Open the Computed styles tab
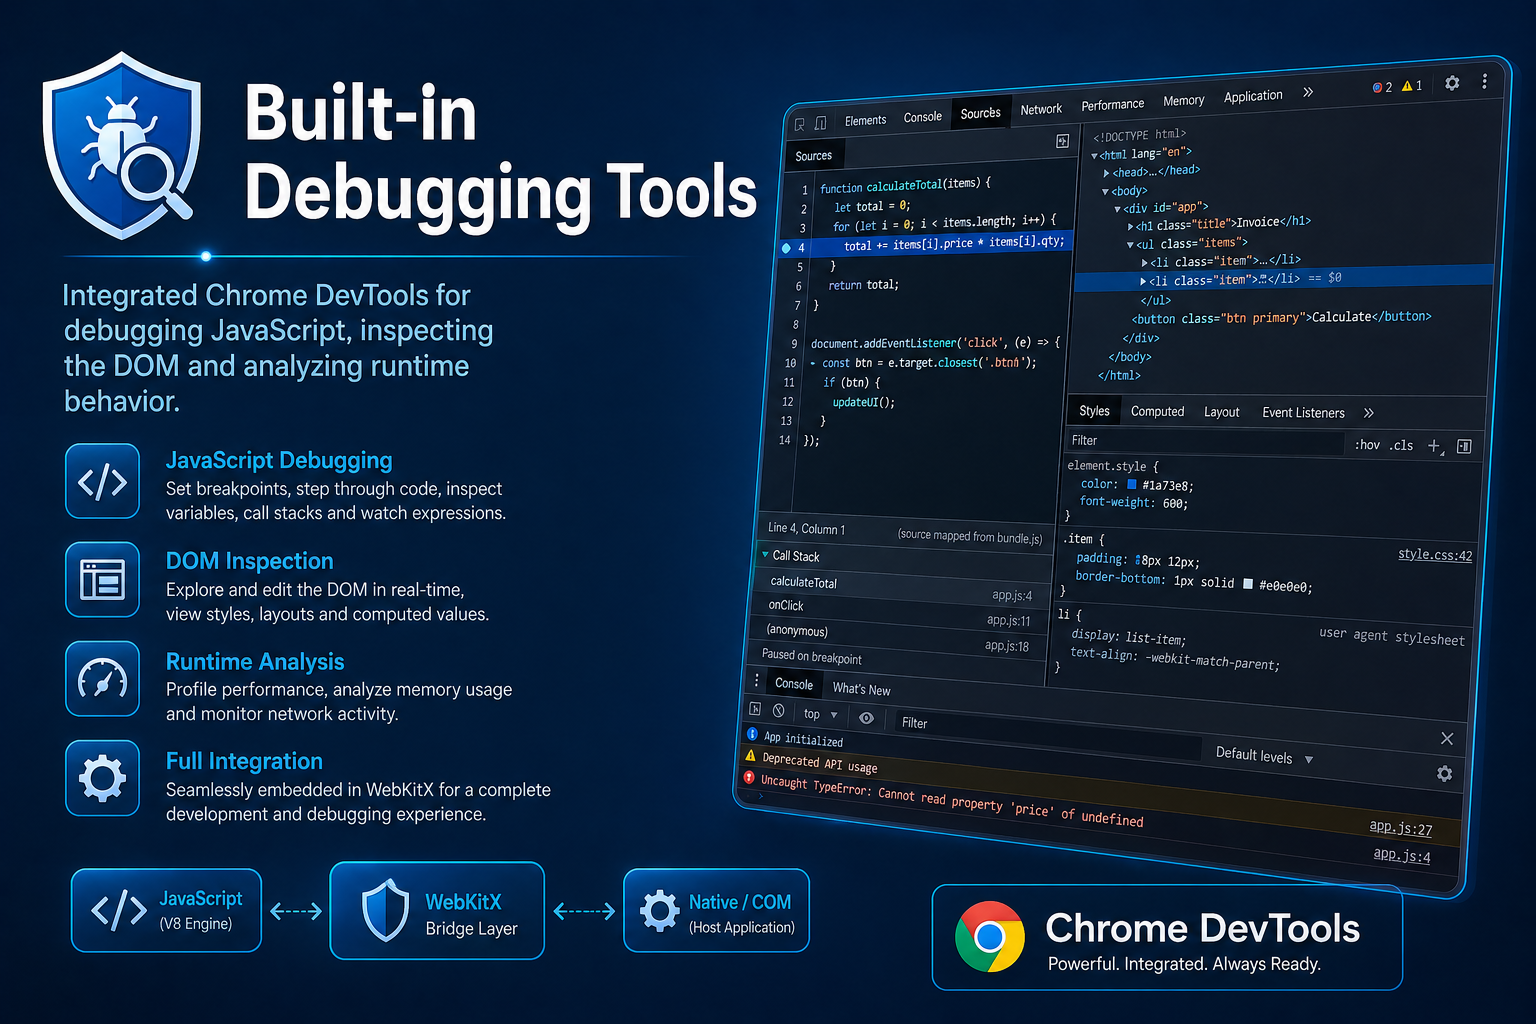This screenshot has width=1536, height=1024. pos(1157,411)
